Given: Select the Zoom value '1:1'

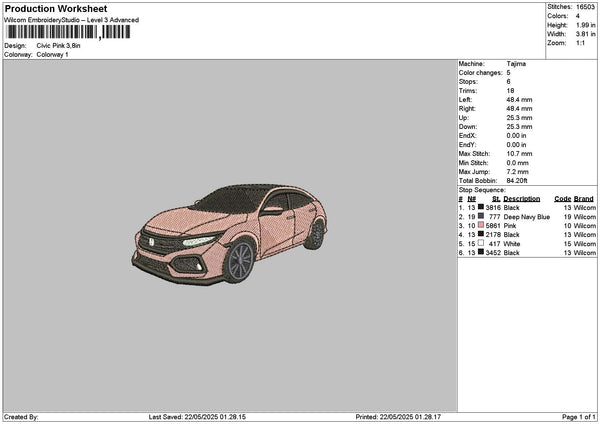Looking at the screenshot, I should [580, 43].
